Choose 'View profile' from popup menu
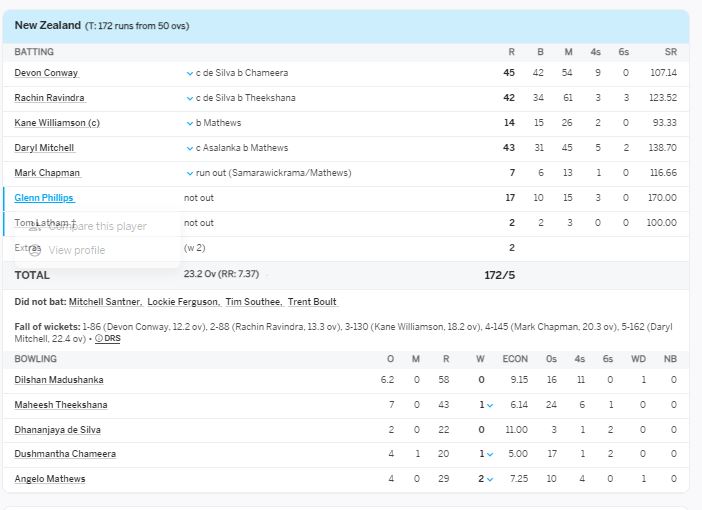The image size is (702, 510). (76, 250)
